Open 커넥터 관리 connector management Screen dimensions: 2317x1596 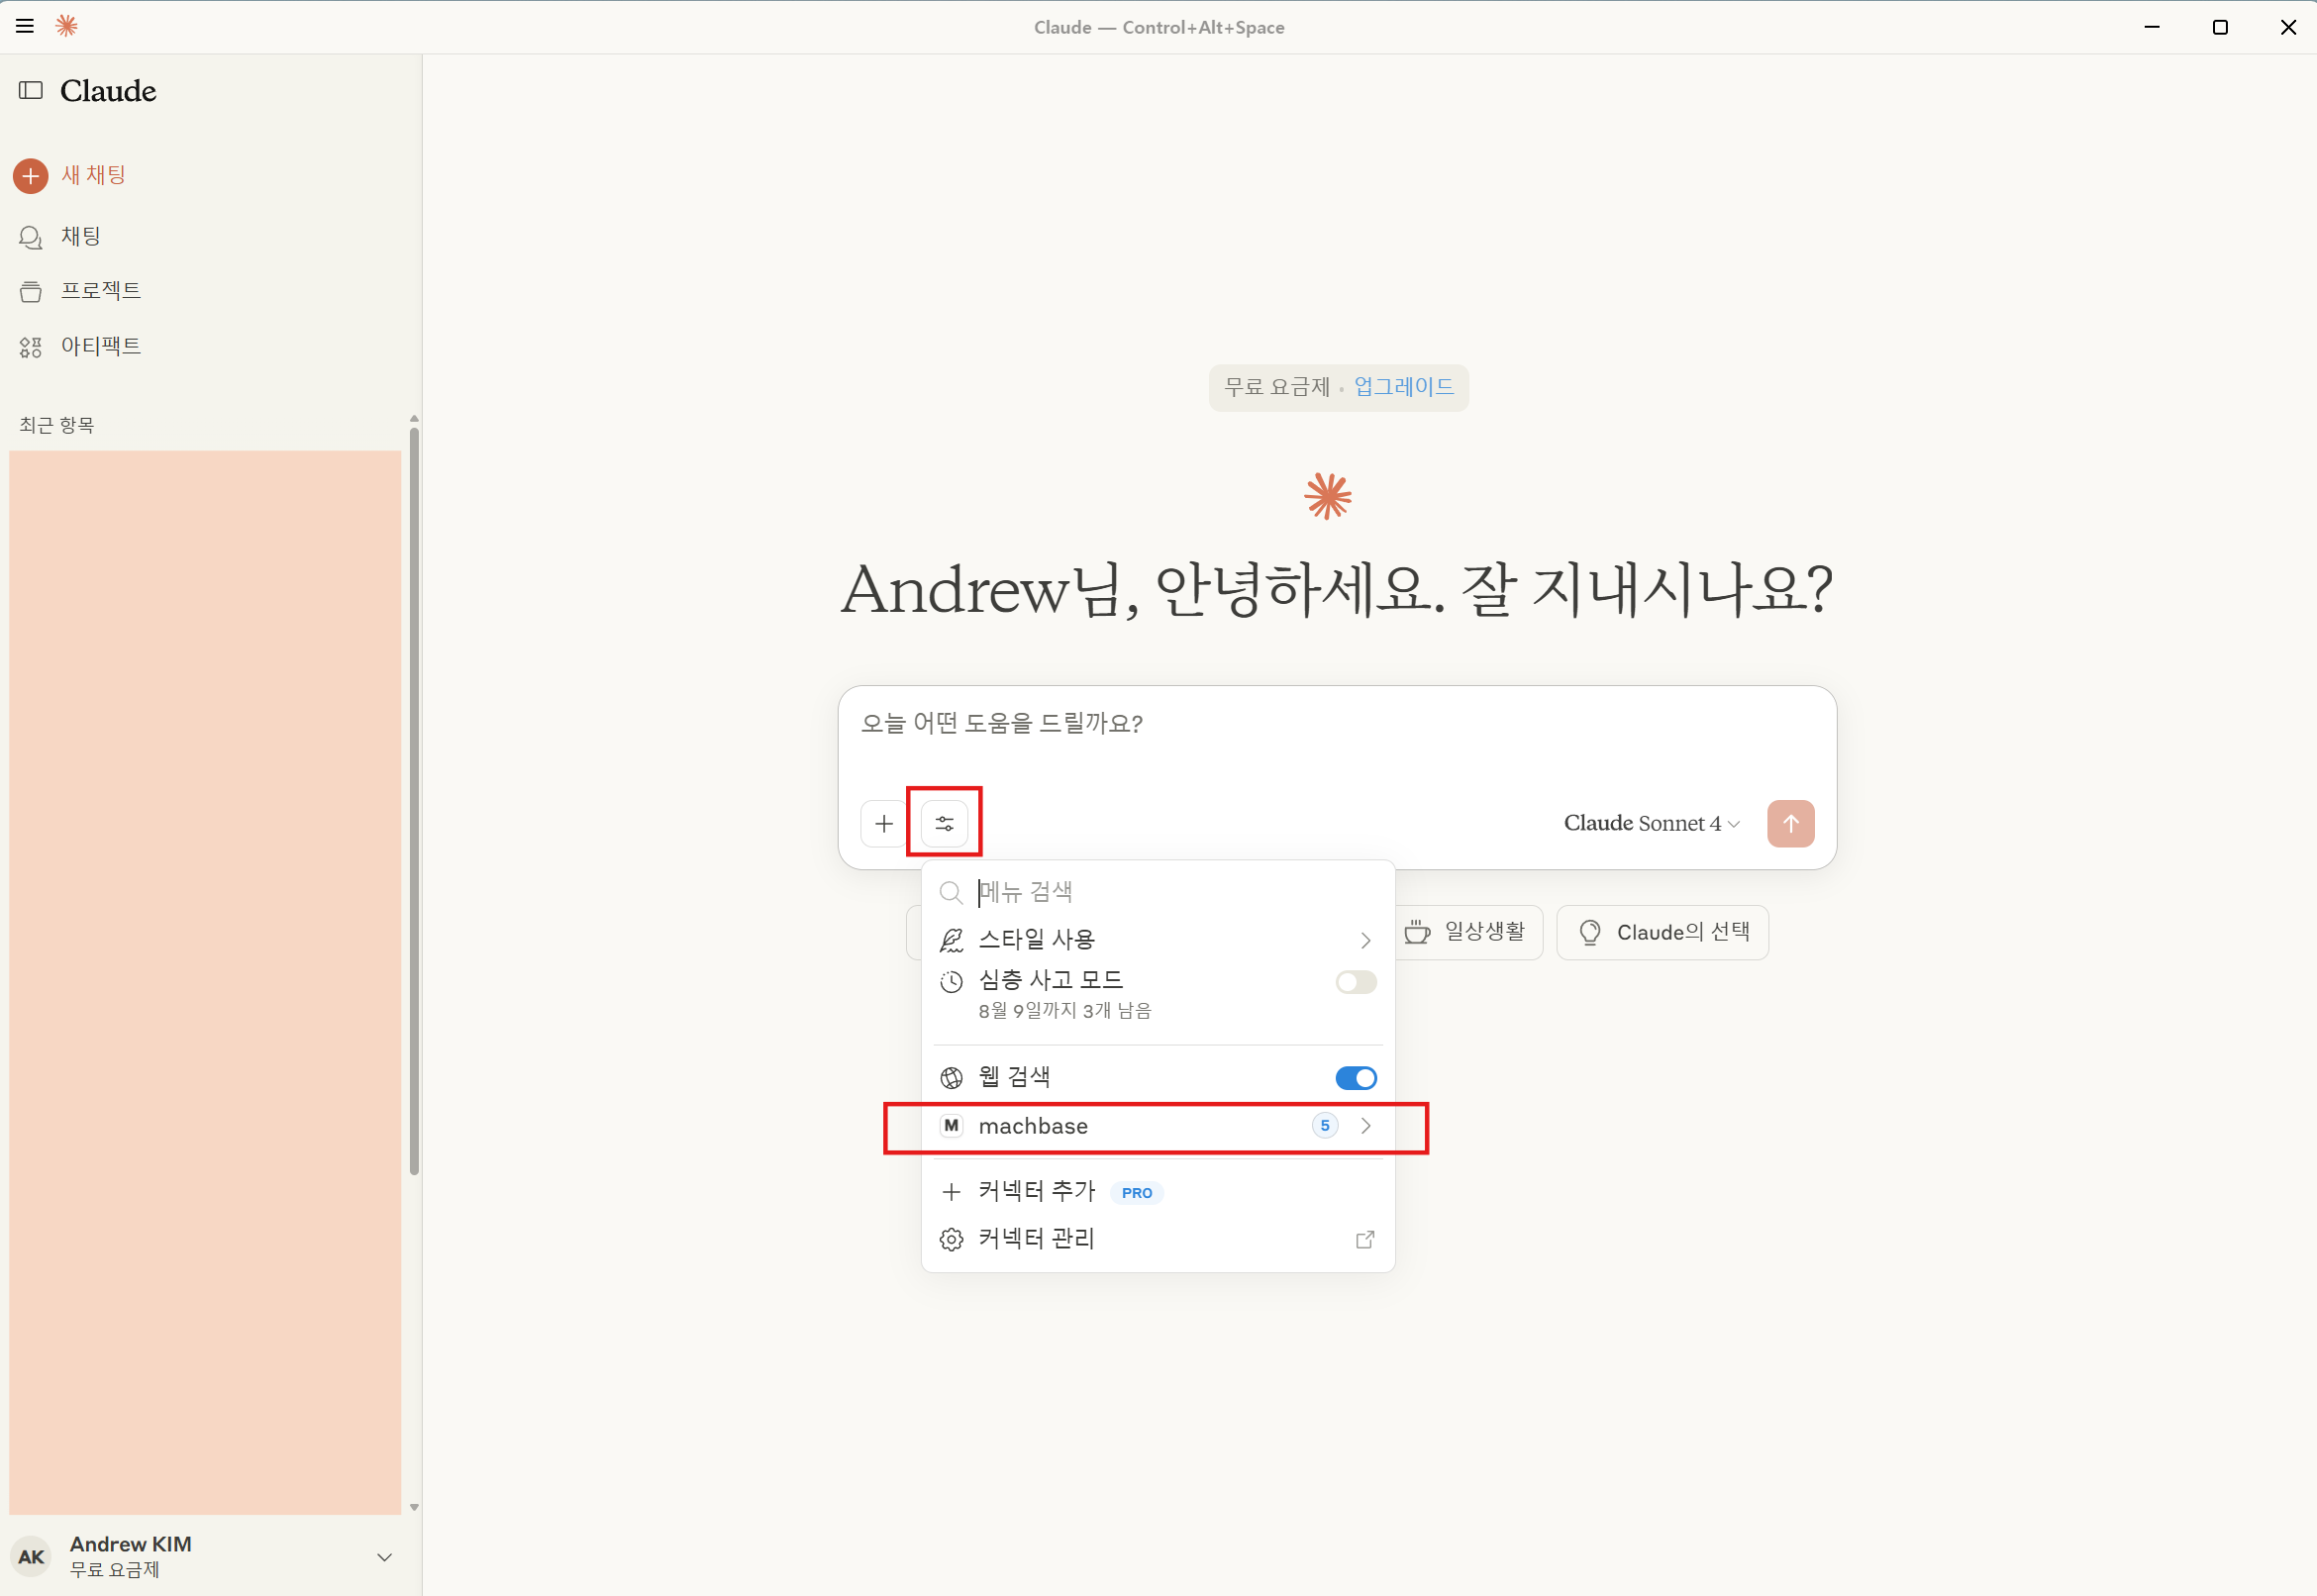point(1037,1239)
